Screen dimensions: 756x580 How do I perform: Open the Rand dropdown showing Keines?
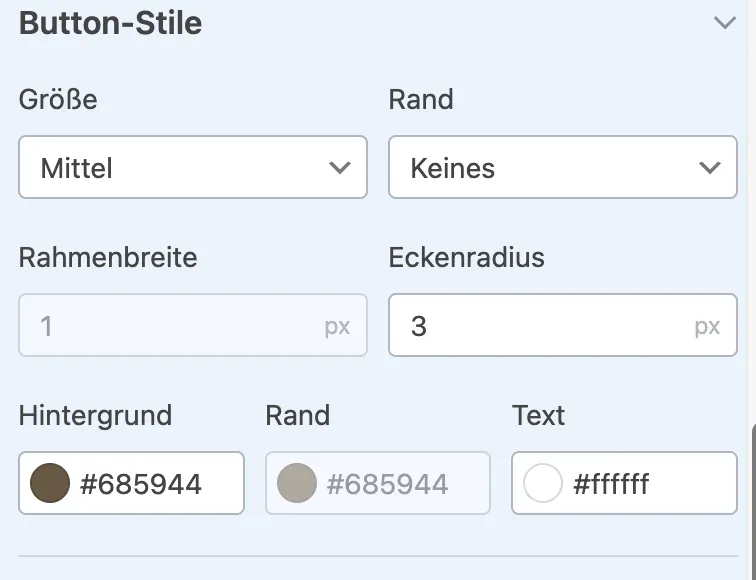tap(563, 167)
